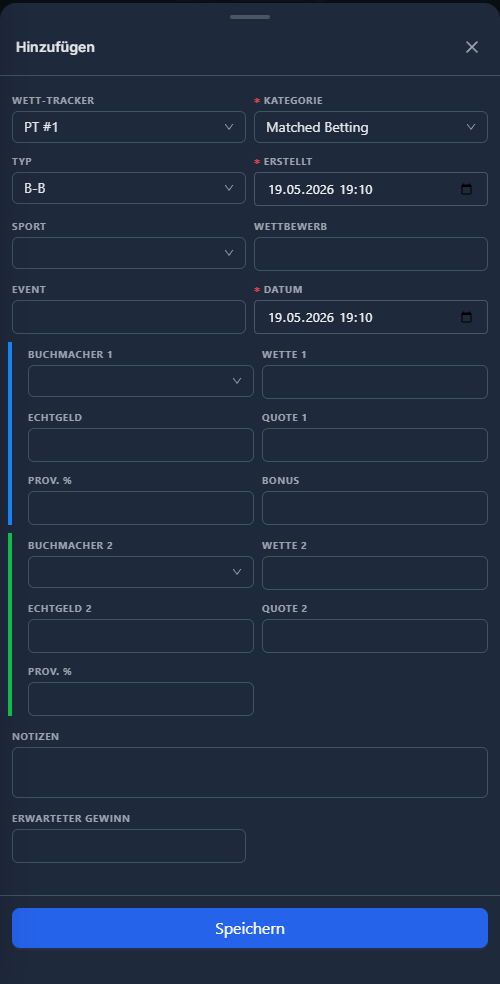Expand the Typ dropdown showing B-B
Screen dimensions: 500x984
[129, 188]
